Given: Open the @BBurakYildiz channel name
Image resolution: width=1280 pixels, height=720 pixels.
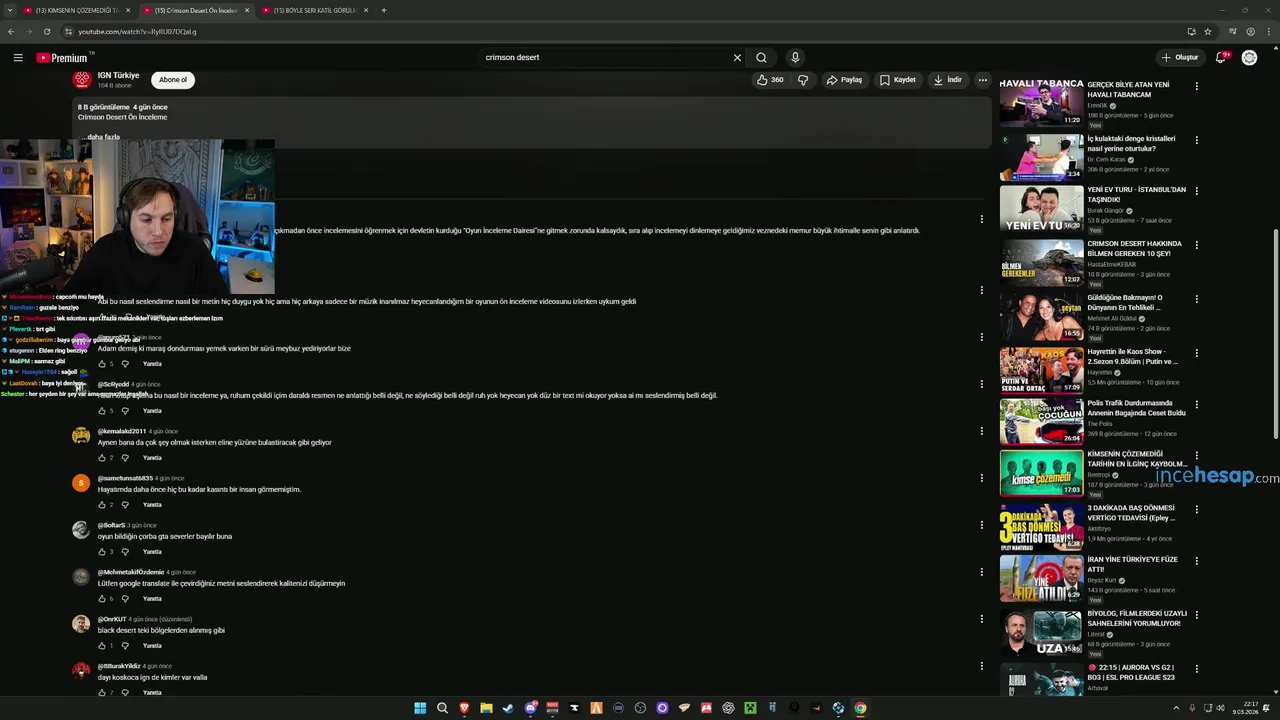Looking at the screenshot, I should 118,666.
